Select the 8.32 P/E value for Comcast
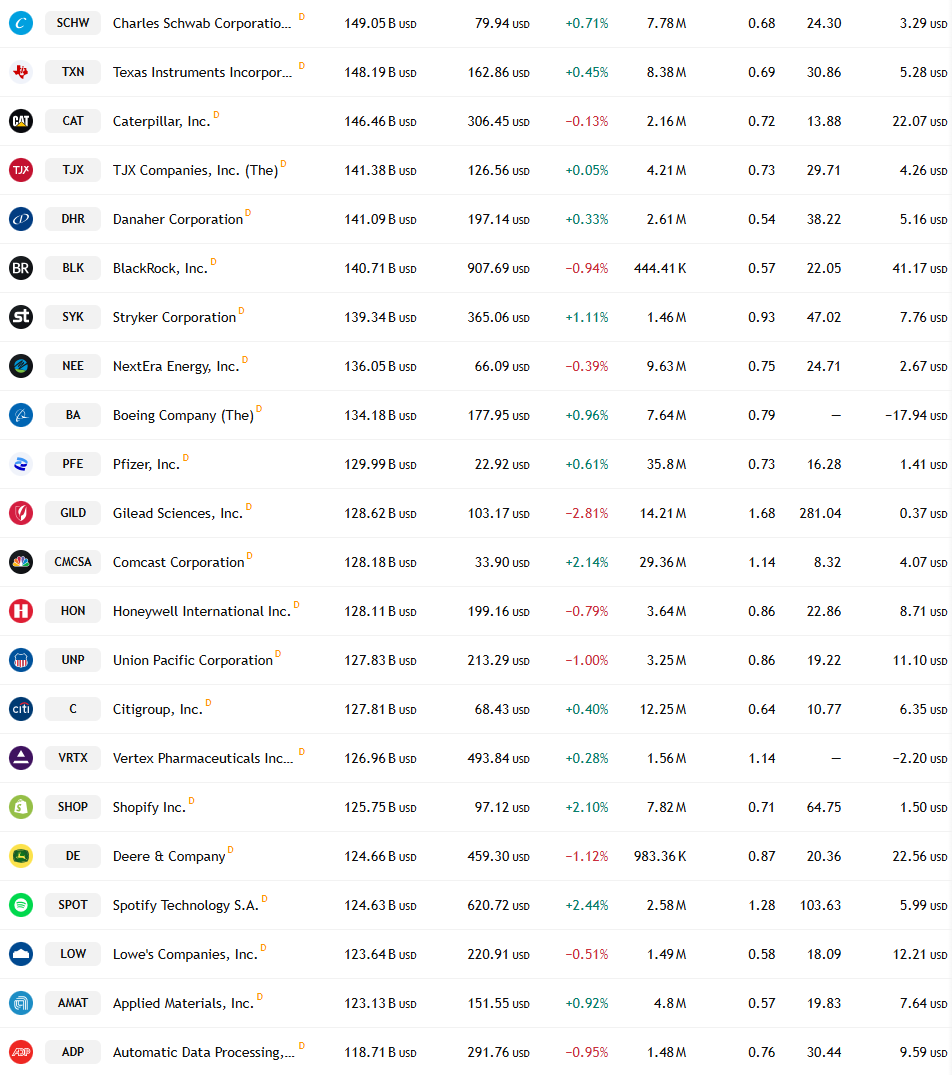 coord(827,562)
